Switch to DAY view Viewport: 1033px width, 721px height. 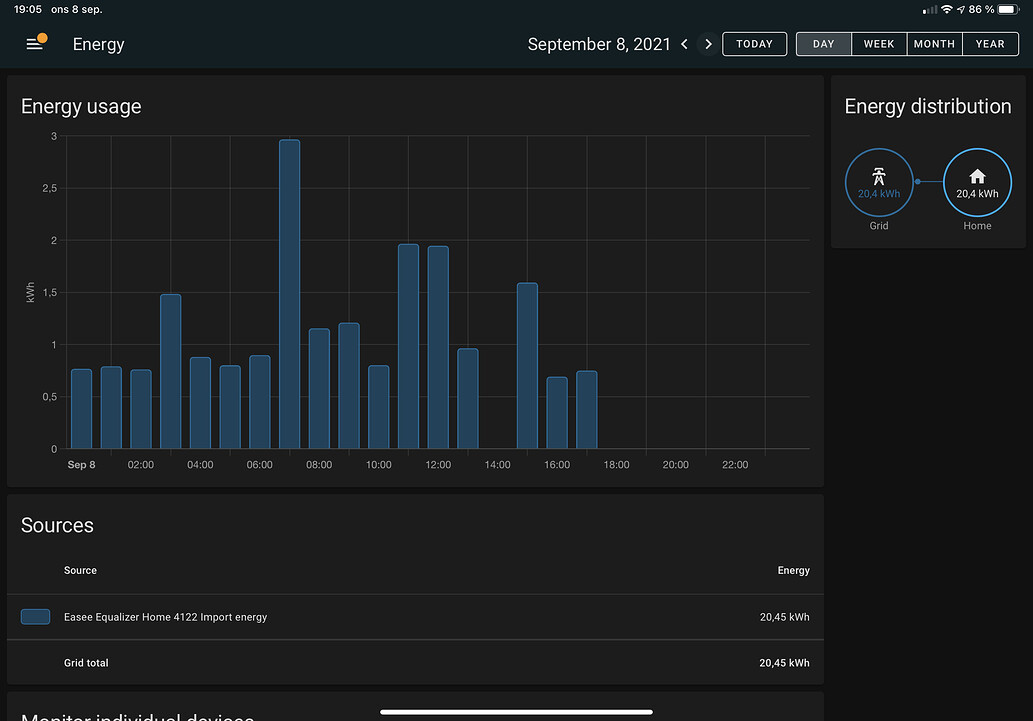pos(824,44)
